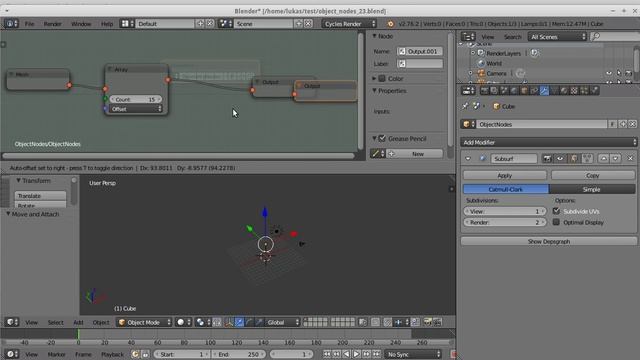The height and width of the screenshot is (360, 640).
Task: Apply the Subsurf modifier
Action: coord(505,175)
